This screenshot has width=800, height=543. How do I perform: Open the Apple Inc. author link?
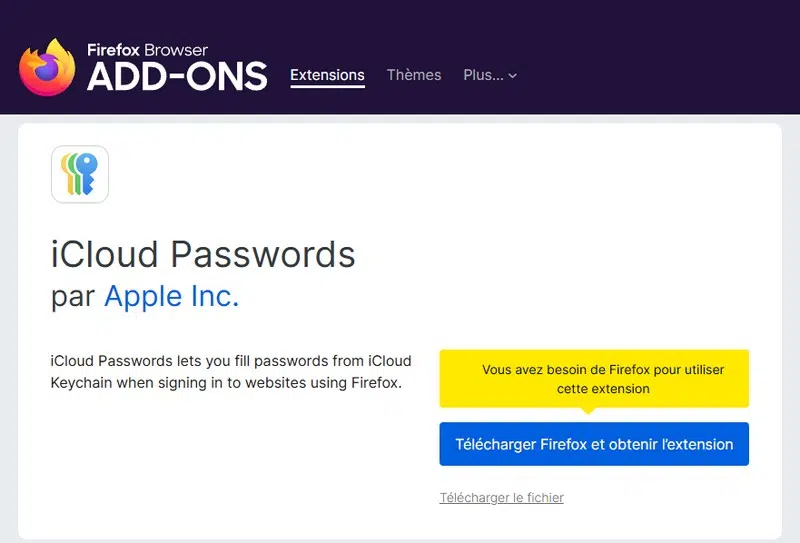(172, 296)
